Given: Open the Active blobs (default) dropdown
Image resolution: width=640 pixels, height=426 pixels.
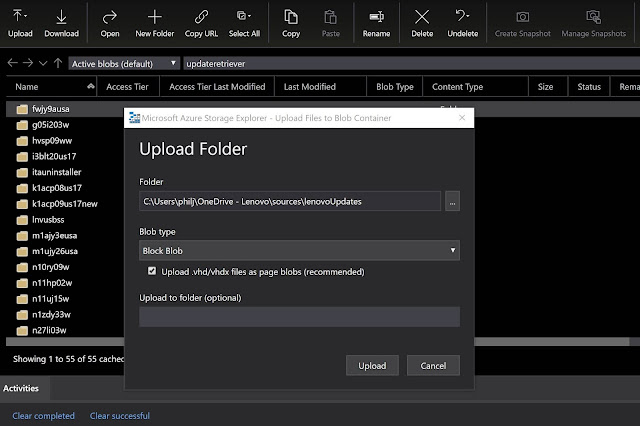Looking at the screenshot, I should [x=124, y=63].
